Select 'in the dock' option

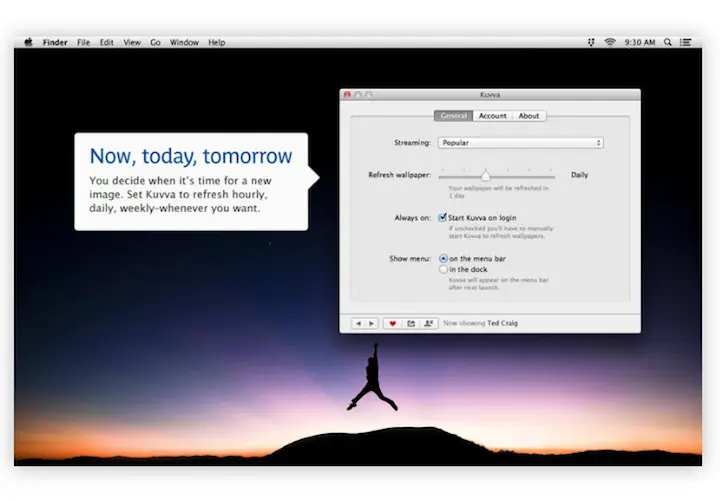443,269
